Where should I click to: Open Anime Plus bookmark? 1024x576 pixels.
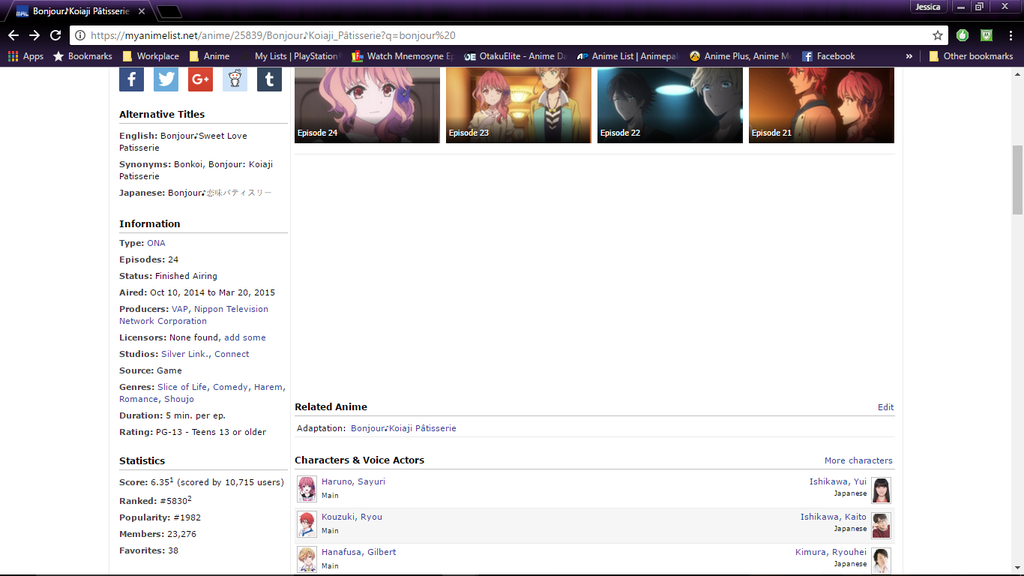[740, 56]
